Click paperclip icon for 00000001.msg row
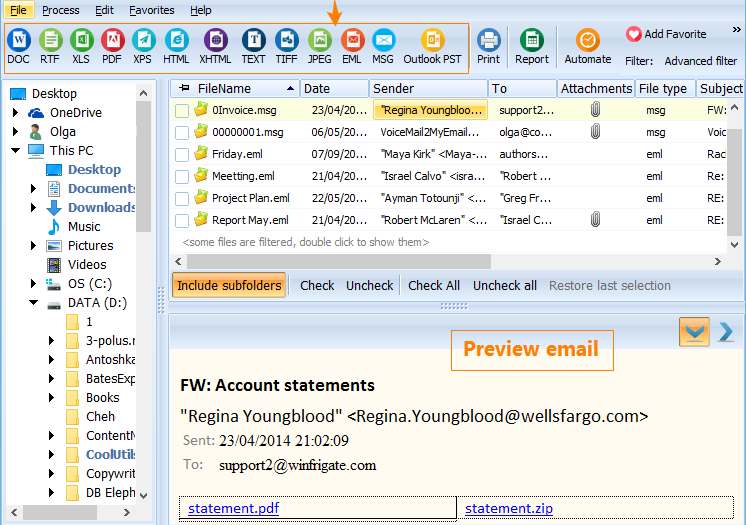The image size is (746, 525). [595, 131]
